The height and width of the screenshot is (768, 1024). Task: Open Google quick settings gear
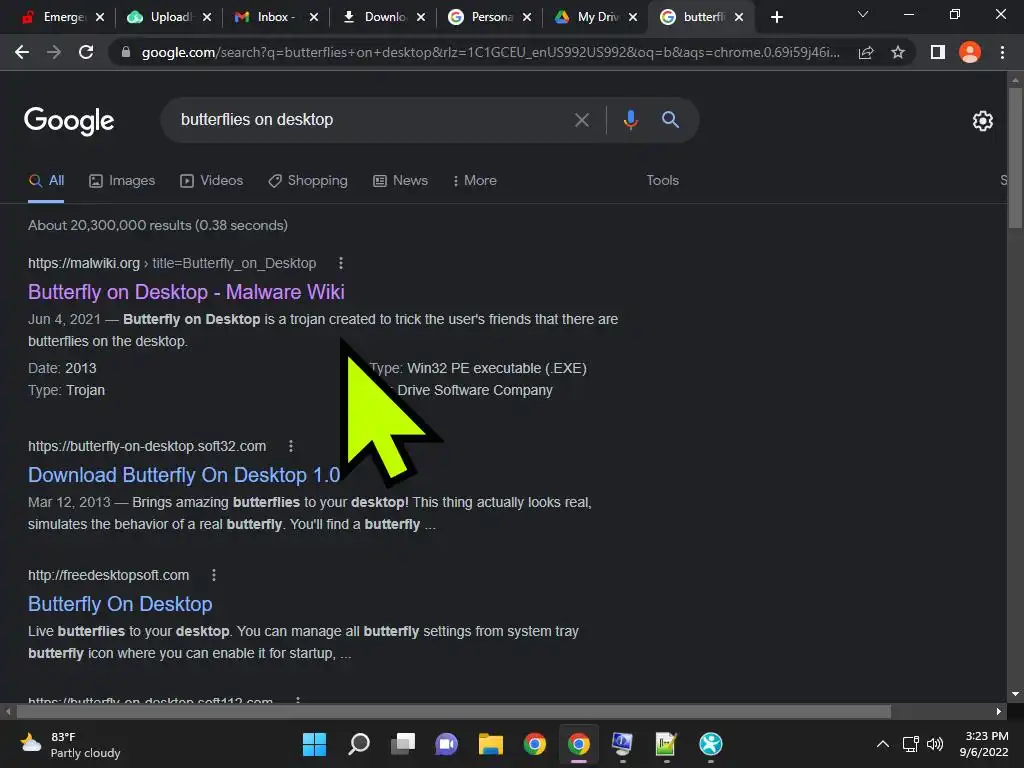(982, 121)
